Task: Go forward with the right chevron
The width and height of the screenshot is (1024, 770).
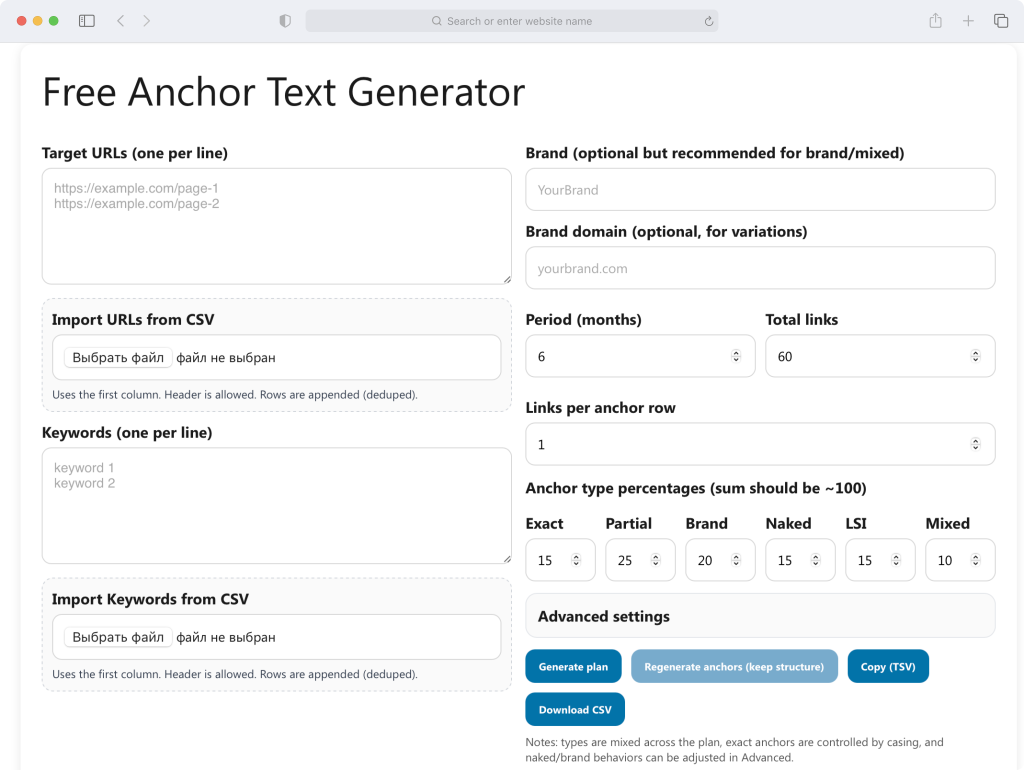Action: [146, 21]
